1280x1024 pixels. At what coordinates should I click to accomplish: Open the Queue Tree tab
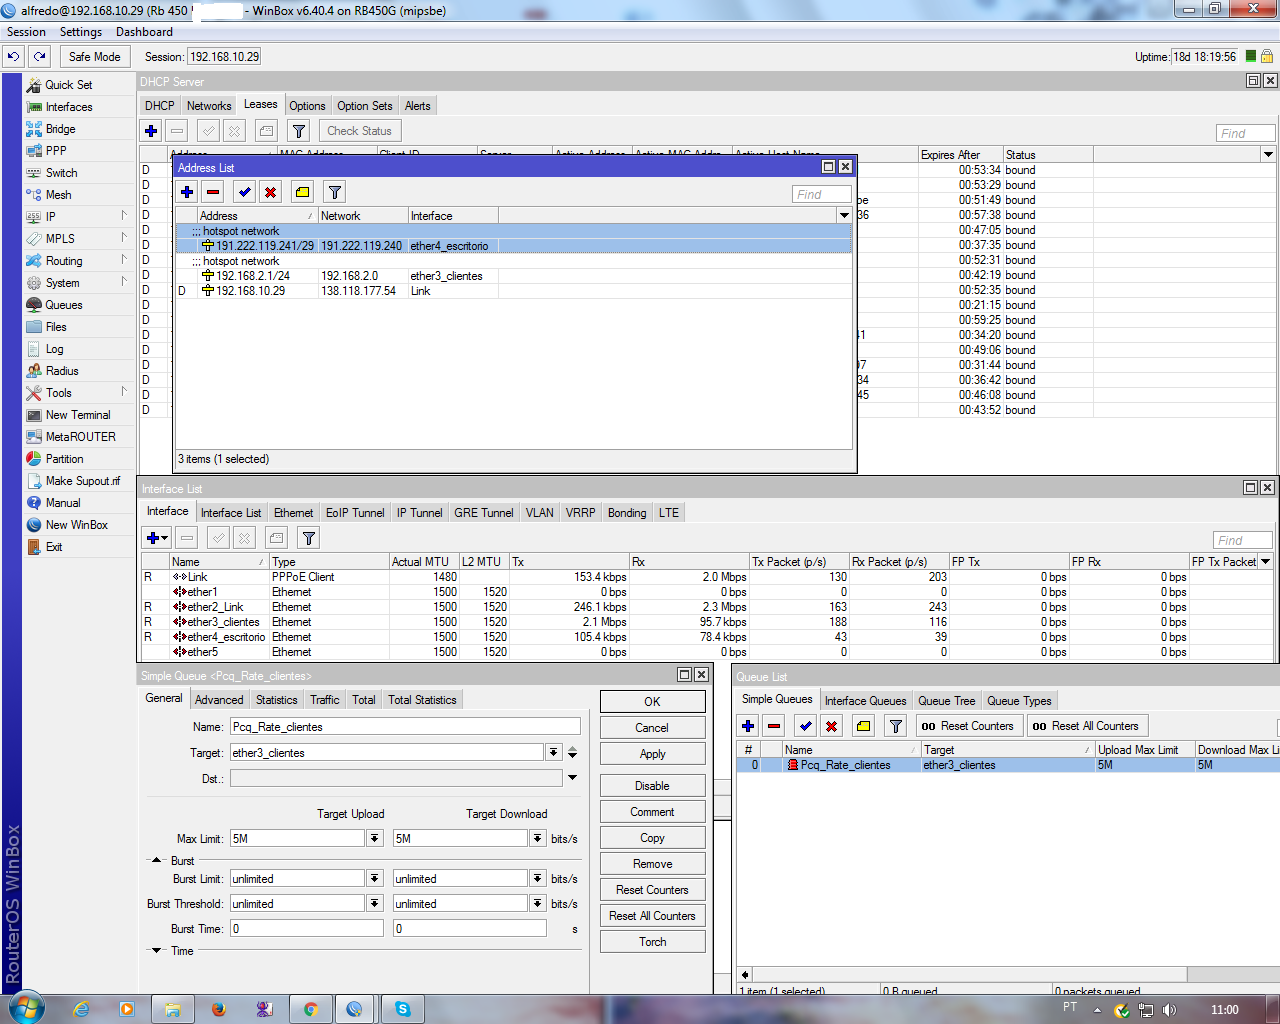(x=946, y=701)
